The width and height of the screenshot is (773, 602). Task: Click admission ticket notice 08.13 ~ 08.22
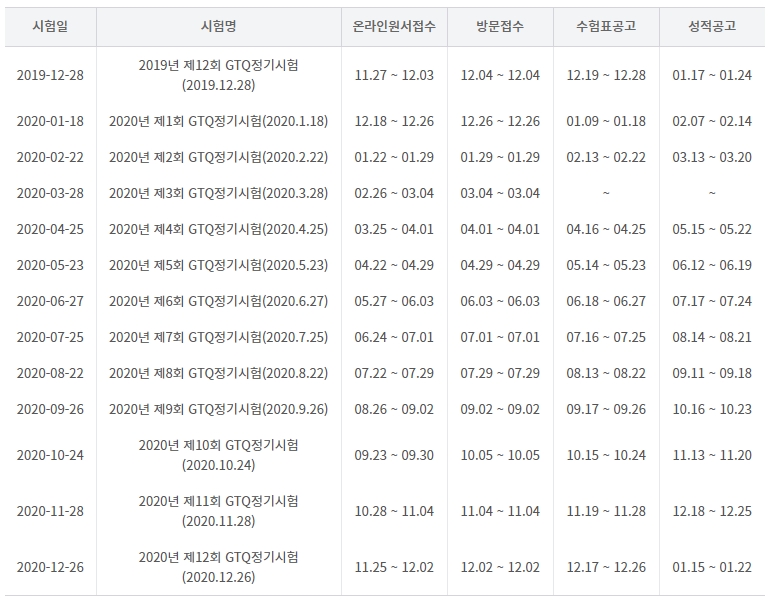pos(606,373)
